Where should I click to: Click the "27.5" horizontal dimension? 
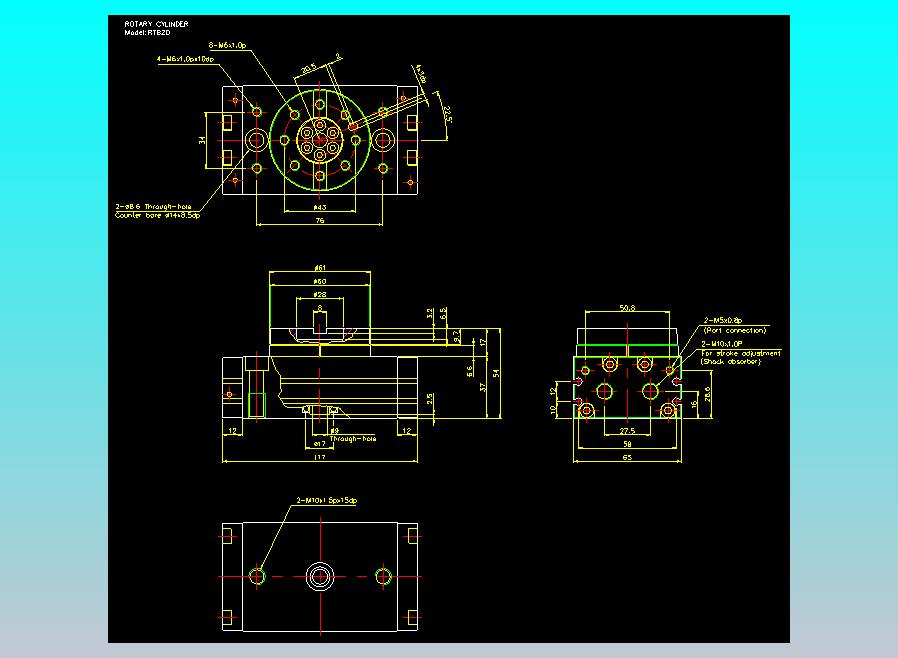point(627,431)
